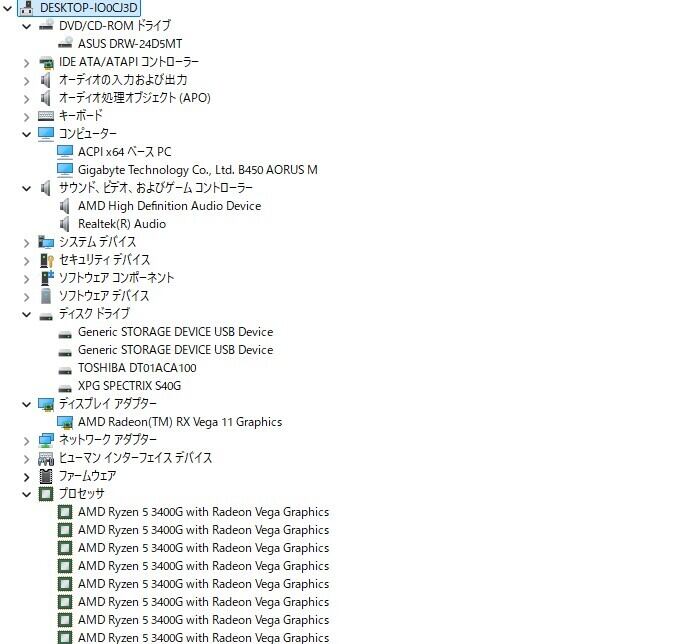The image size is (677, 644).
Task: Click the XPG SPECTRIX S40G drive icon
Action: [x=65, y=388]
